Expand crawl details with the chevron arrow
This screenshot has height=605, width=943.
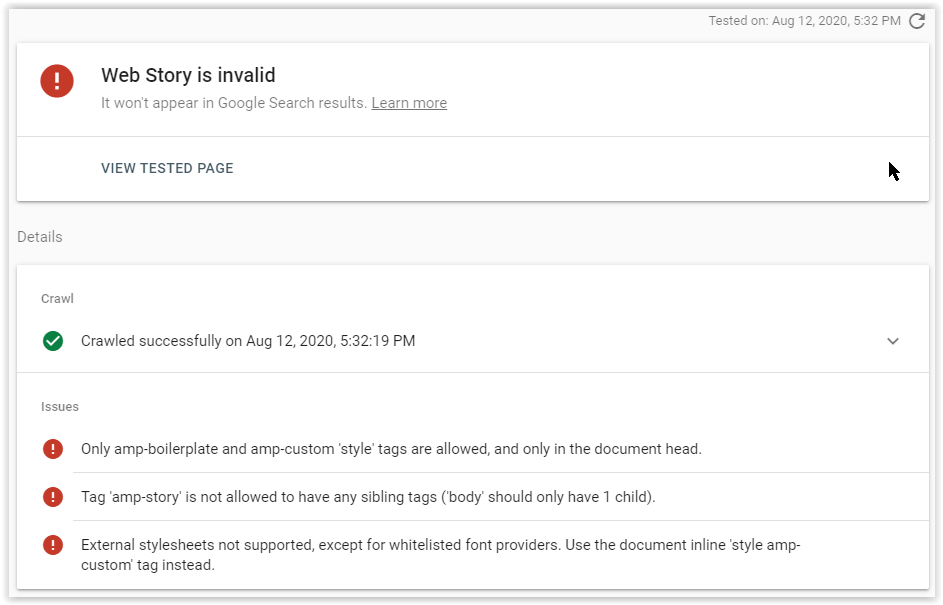click(892, 341)
